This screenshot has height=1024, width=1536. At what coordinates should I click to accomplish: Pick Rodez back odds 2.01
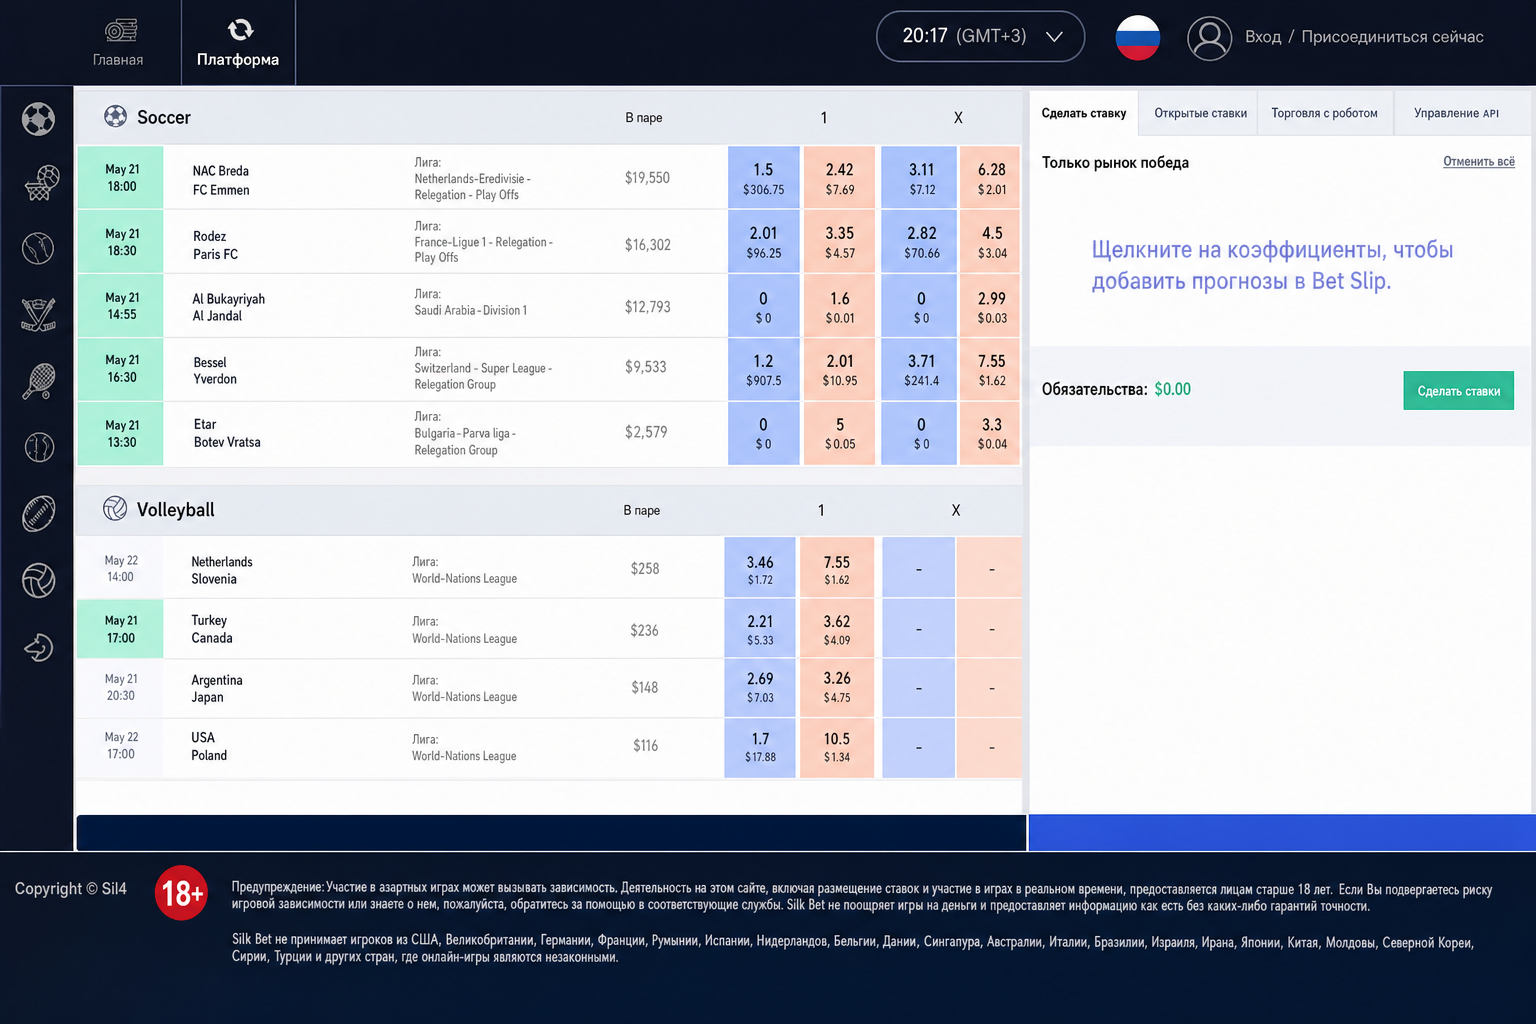click(x=763, y=242)
